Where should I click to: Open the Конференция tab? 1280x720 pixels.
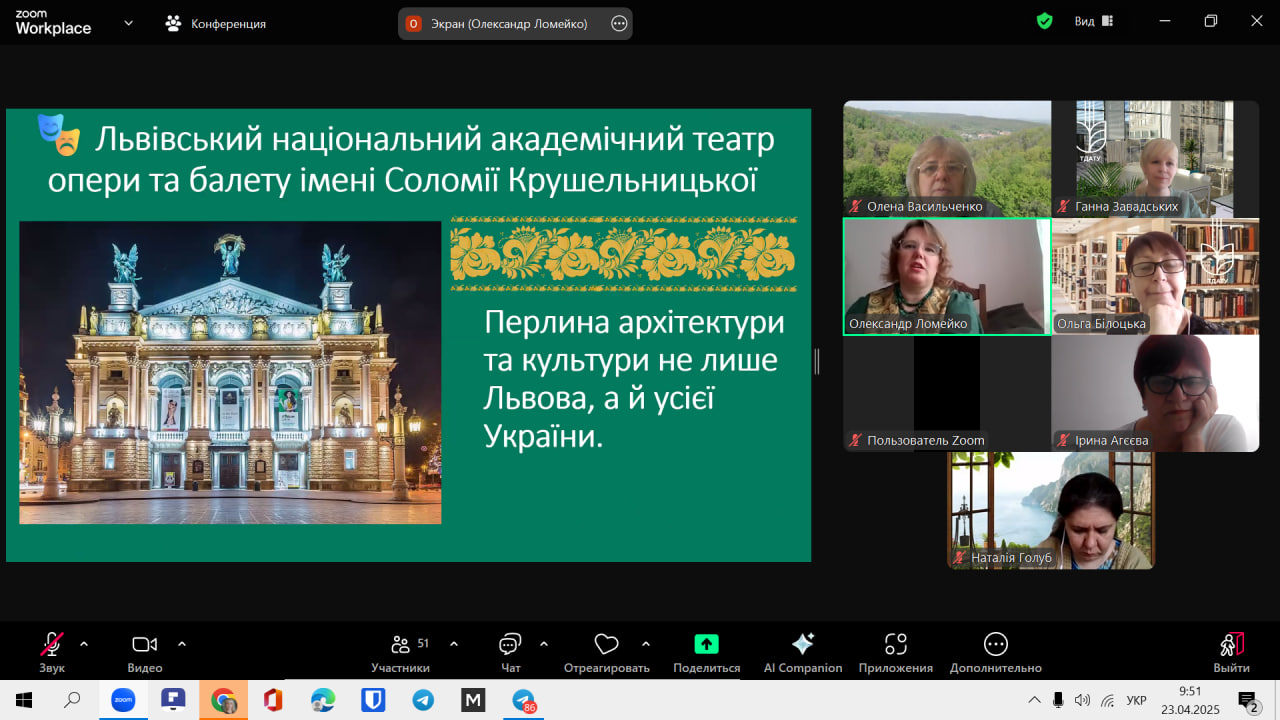coord(217,23)
